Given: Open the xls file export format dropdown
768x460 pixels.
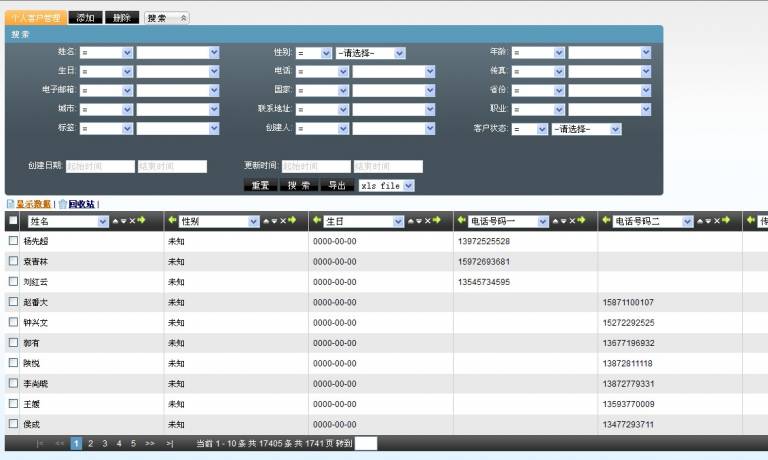Looking at the screenshot, I should tap(385, 185).
